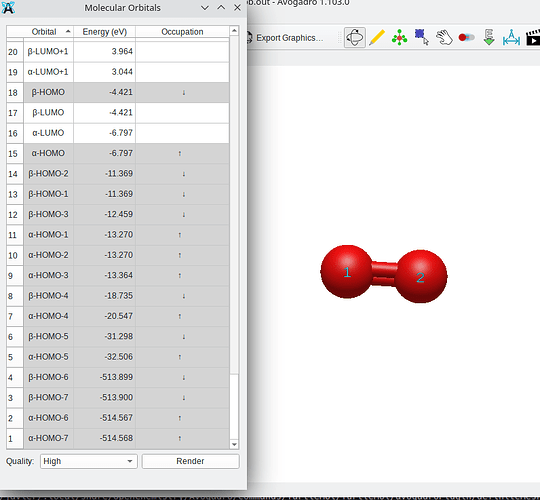The height and width of the screenshot is (500, 540).
Task: Click Export Graphics toolbar item
Action: 285,38
